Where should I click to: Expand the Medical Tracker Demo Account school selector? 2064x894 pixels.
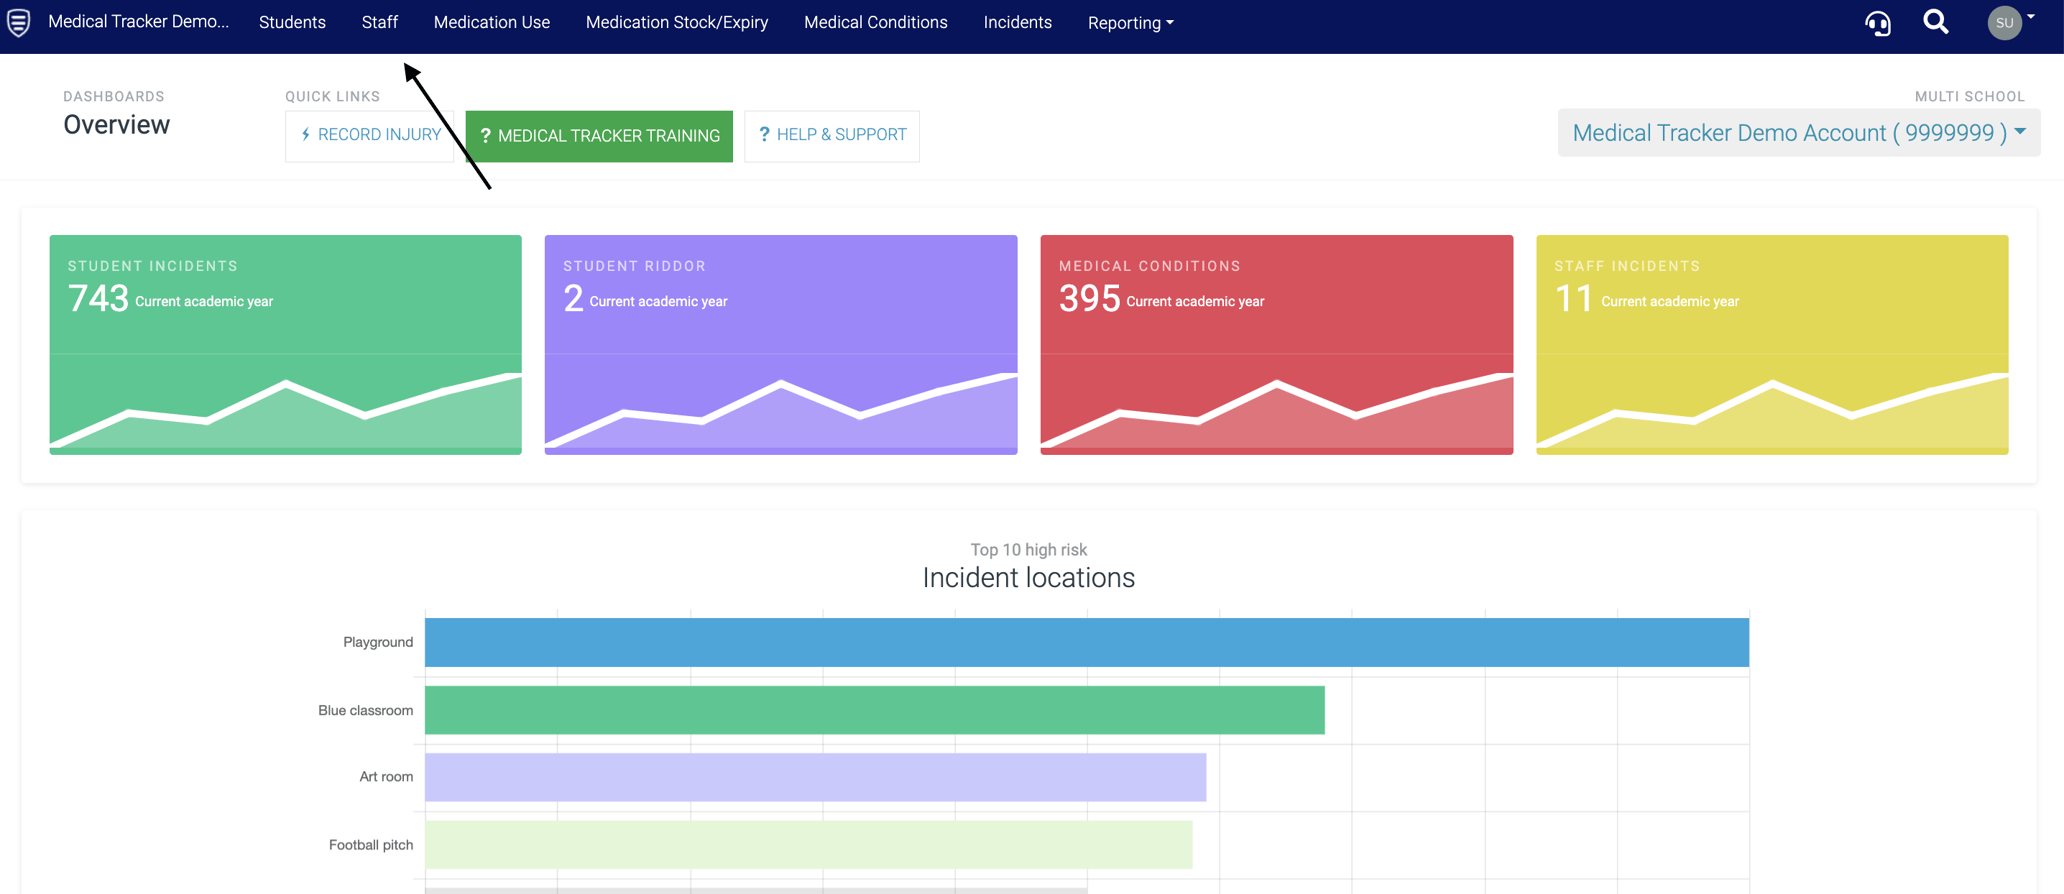click(x=1799, y=133)
